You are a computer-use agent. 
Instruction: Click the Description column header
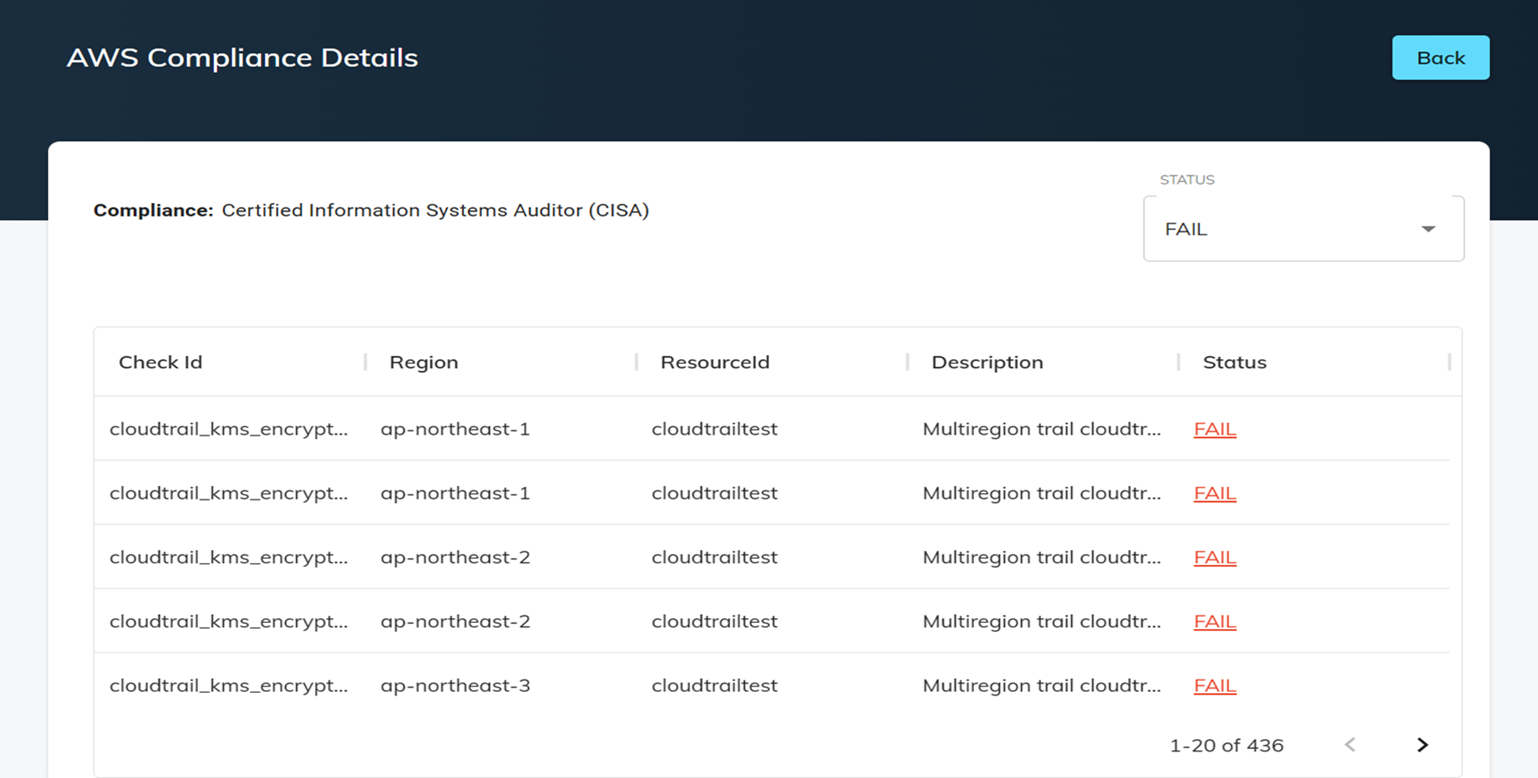coord(987,362)
